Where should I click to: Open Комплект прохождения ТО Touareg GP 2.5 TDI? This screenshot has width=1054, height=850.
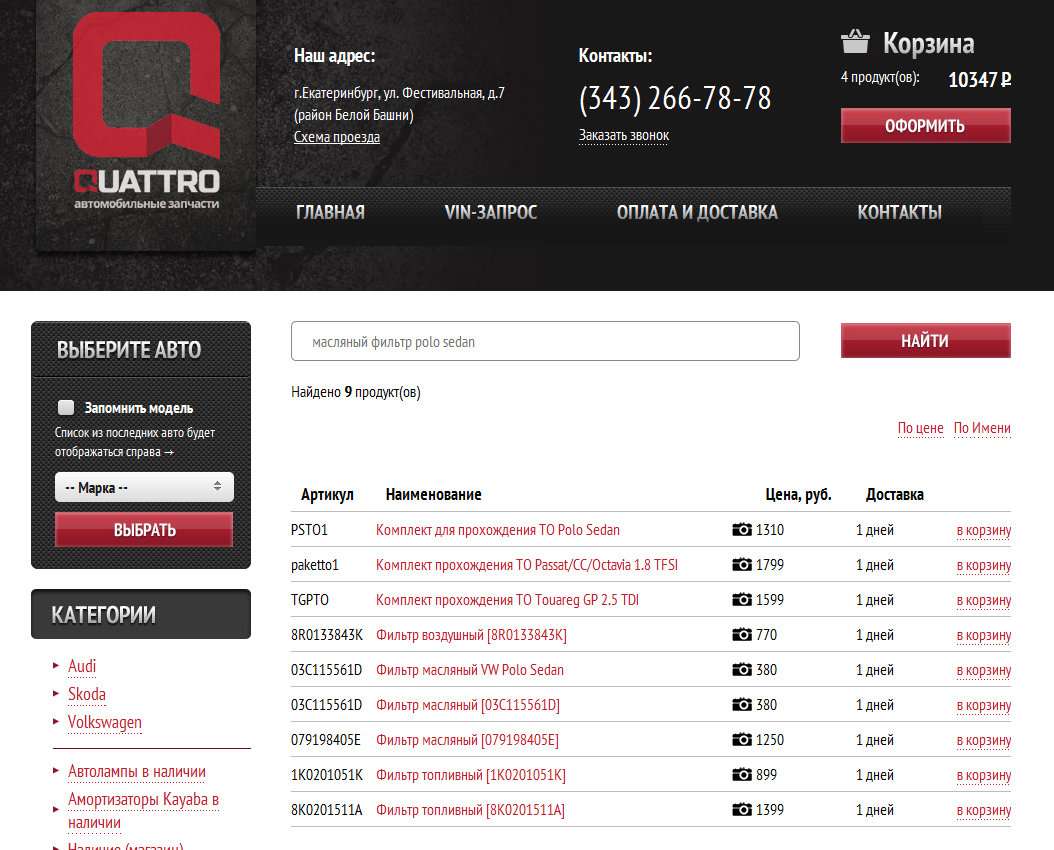tap(507, 599)
